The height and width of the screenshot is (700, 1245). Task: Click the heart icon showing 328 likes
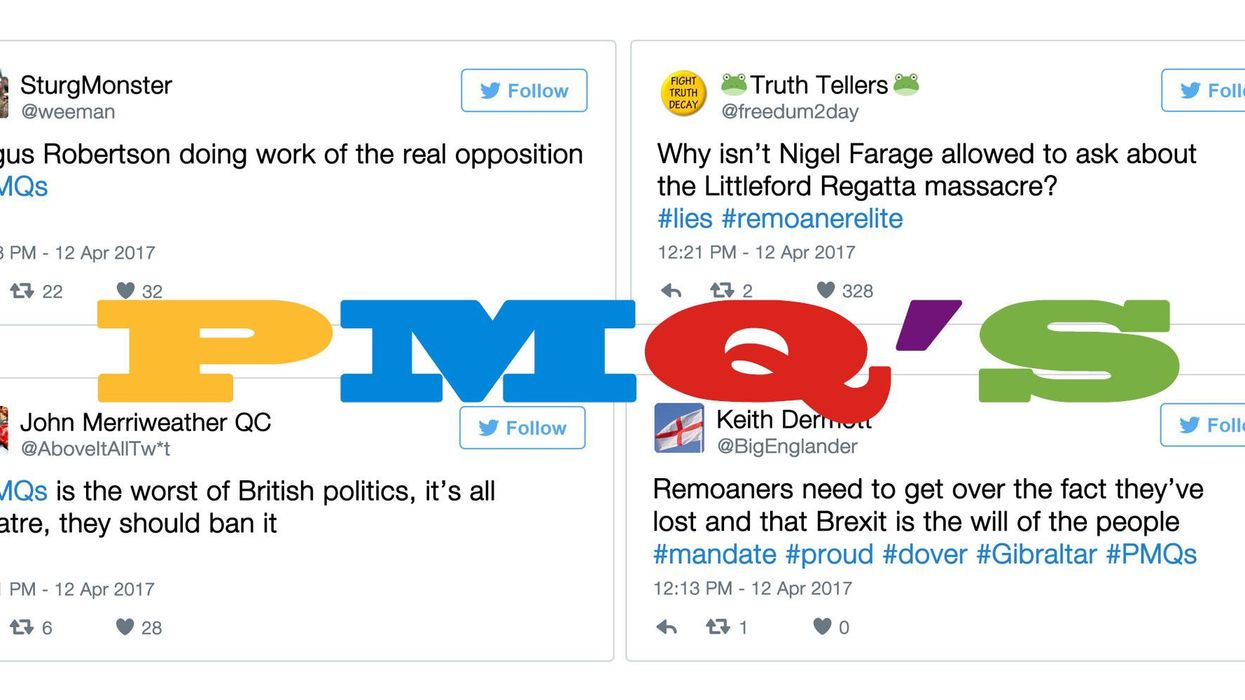pos(825,290)
